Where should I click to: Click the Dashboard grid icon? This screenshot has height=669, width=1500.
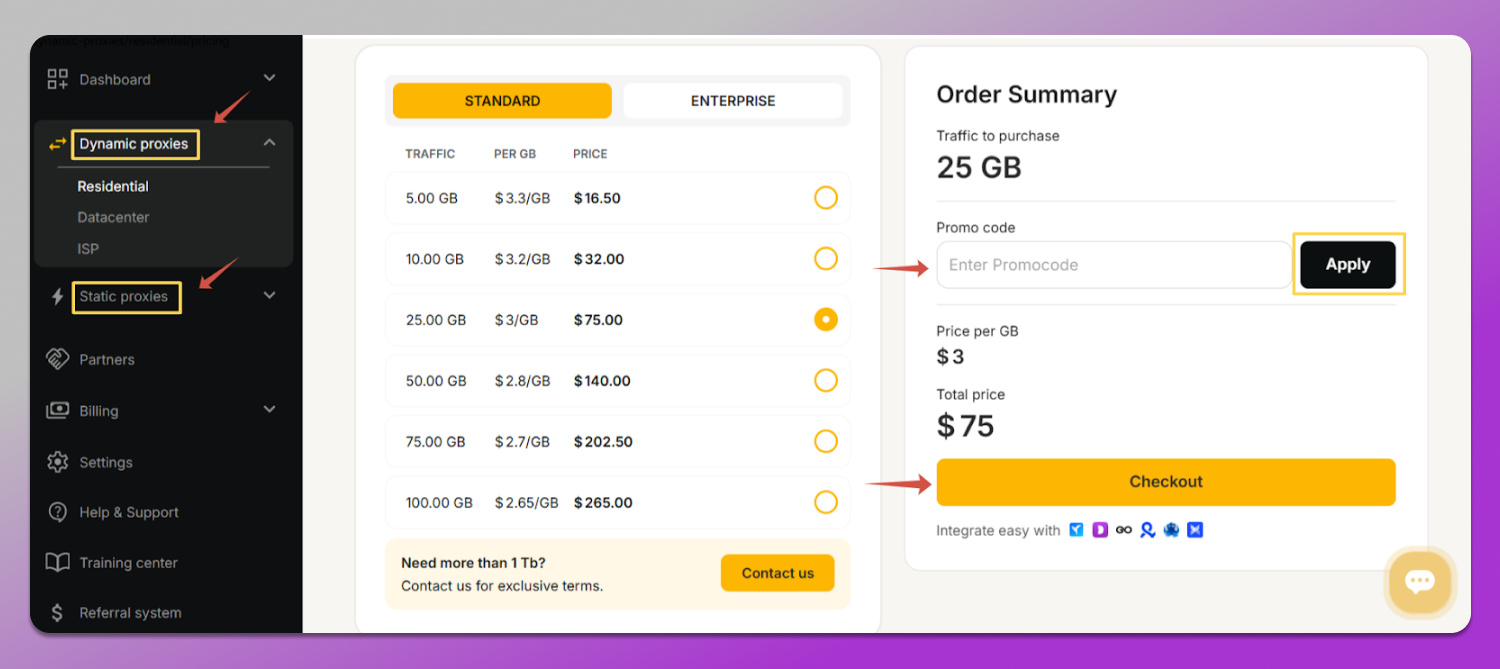(x=58, y=79)
